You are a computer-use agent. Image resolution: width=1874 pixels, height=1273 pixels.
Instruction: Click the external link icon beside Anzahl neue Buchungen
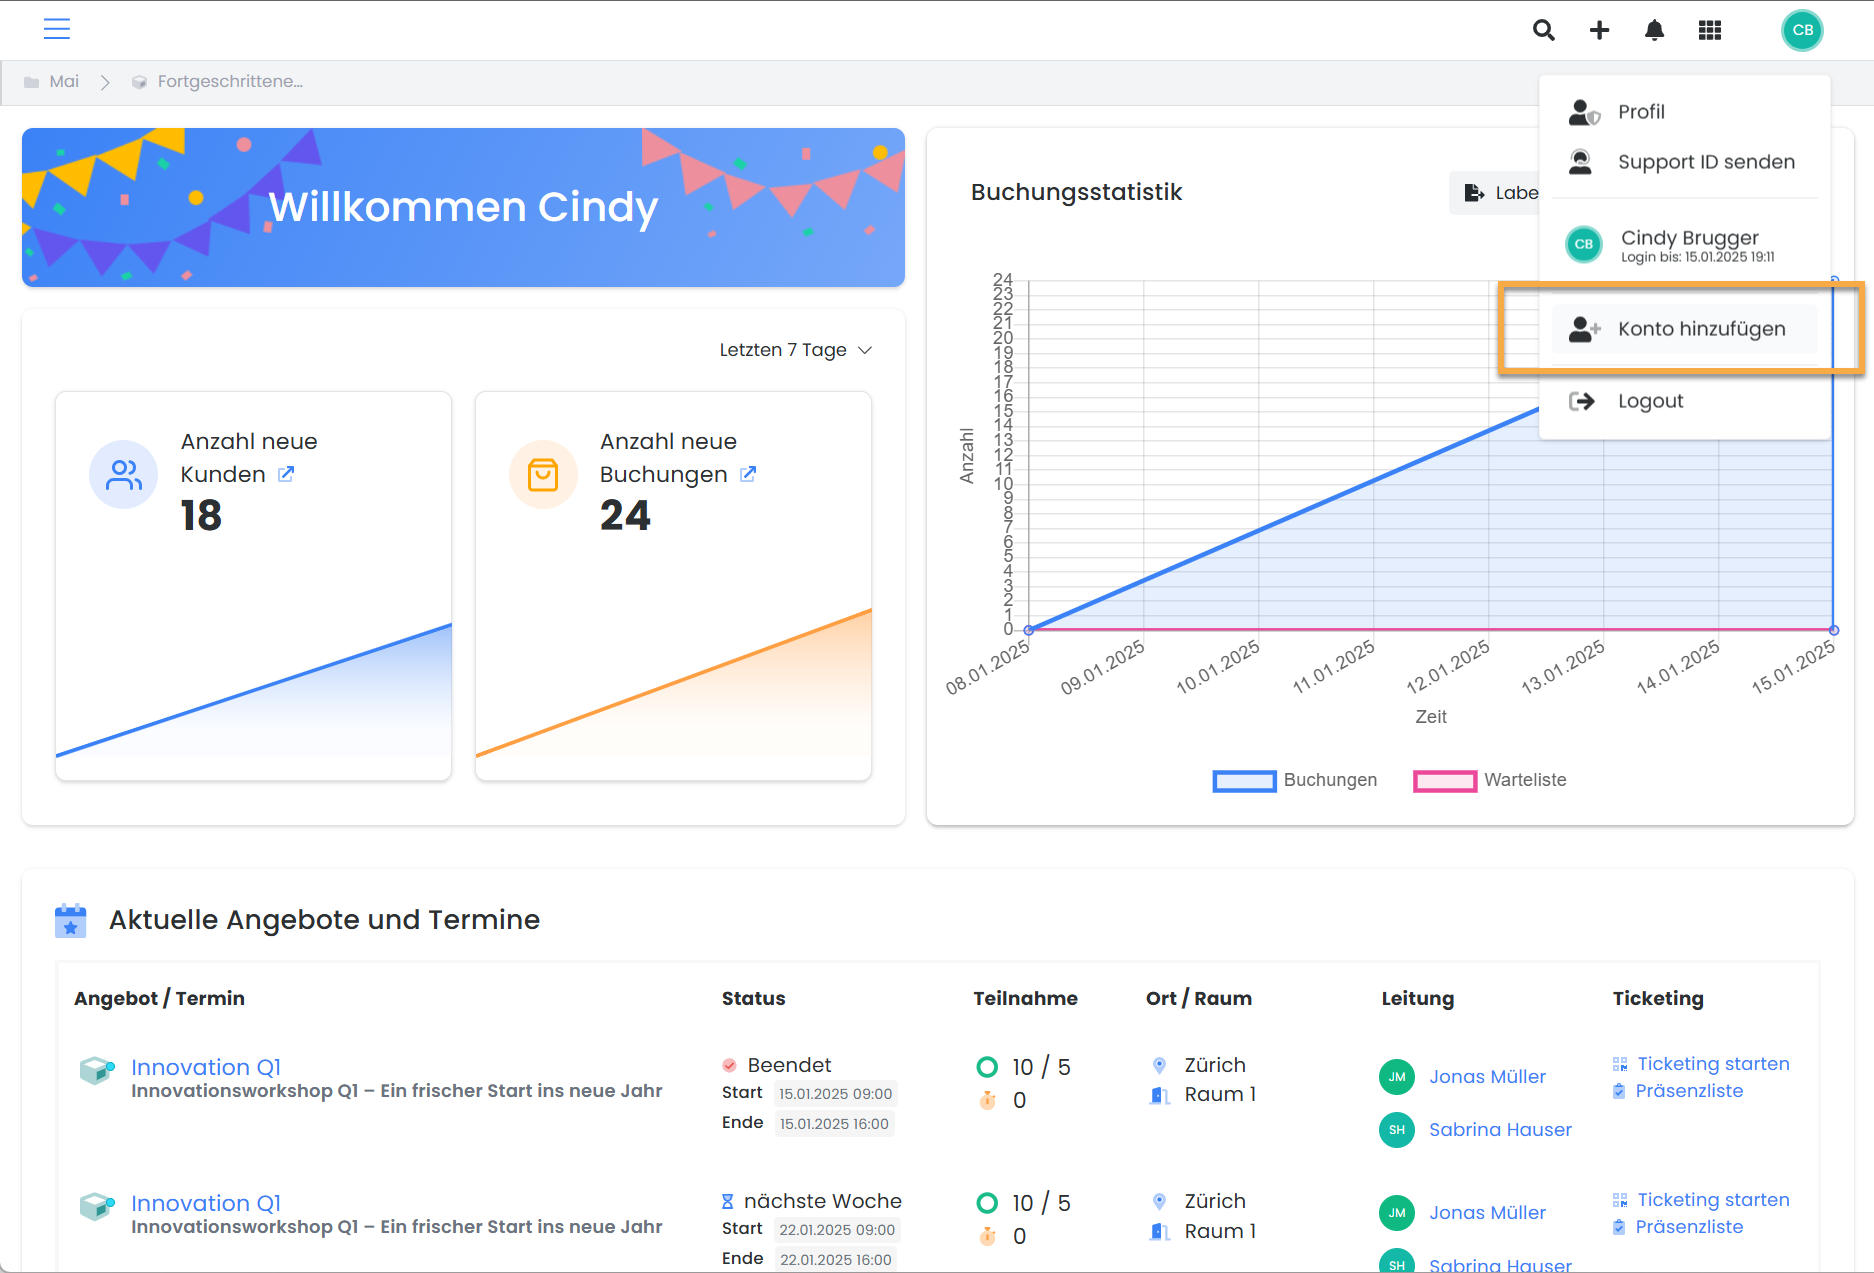coord(748,474)
